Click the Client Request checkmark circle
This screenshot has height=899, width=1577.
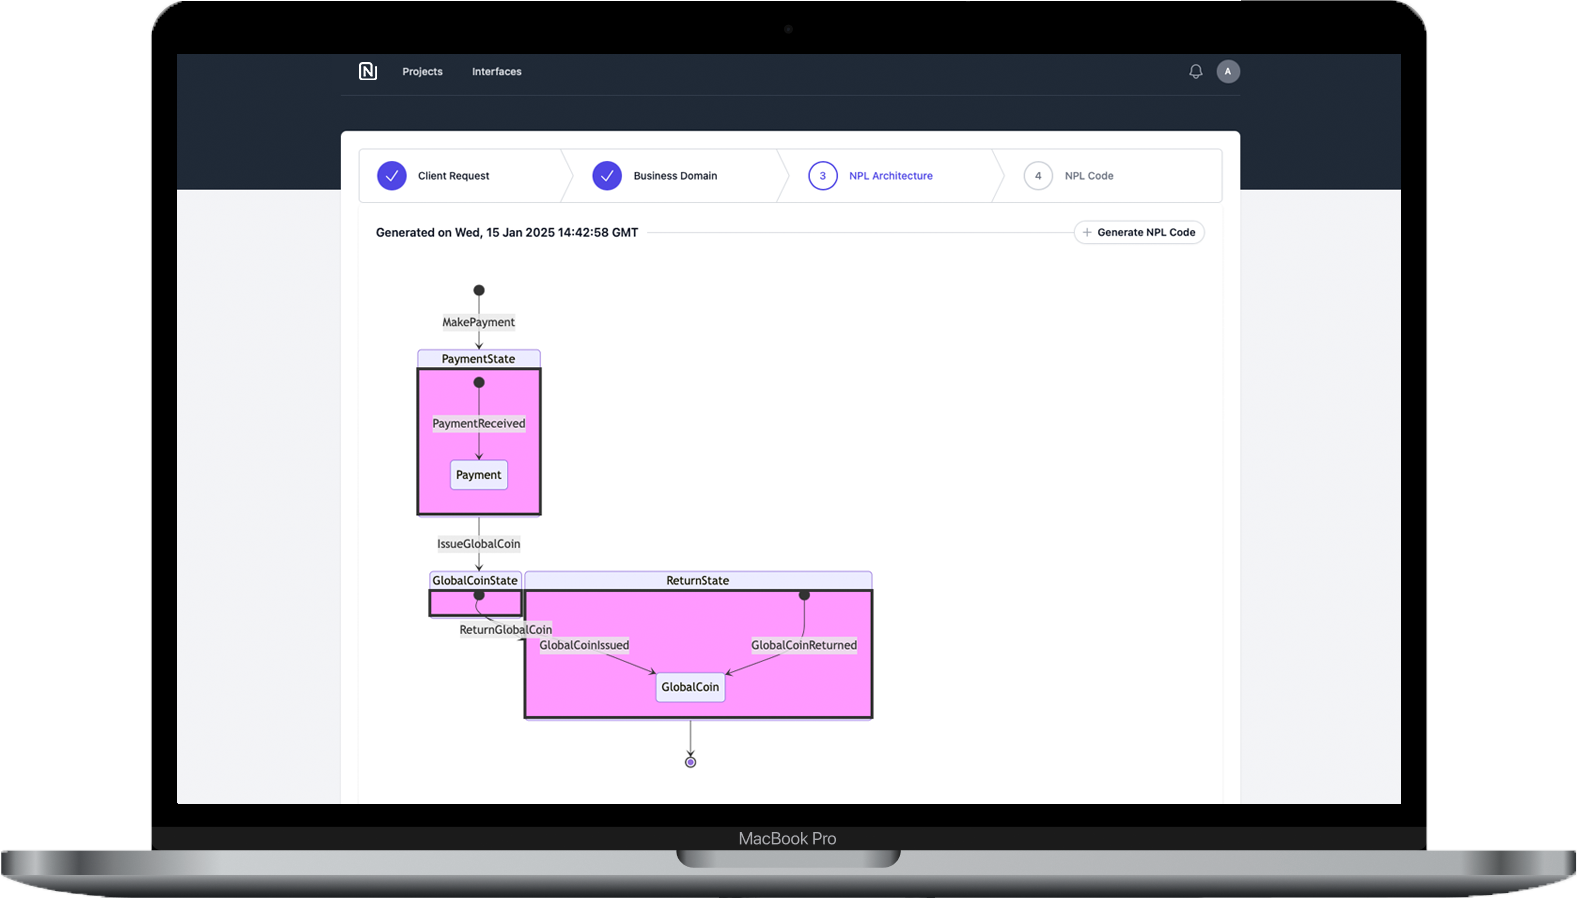click(x=392, y=176)
